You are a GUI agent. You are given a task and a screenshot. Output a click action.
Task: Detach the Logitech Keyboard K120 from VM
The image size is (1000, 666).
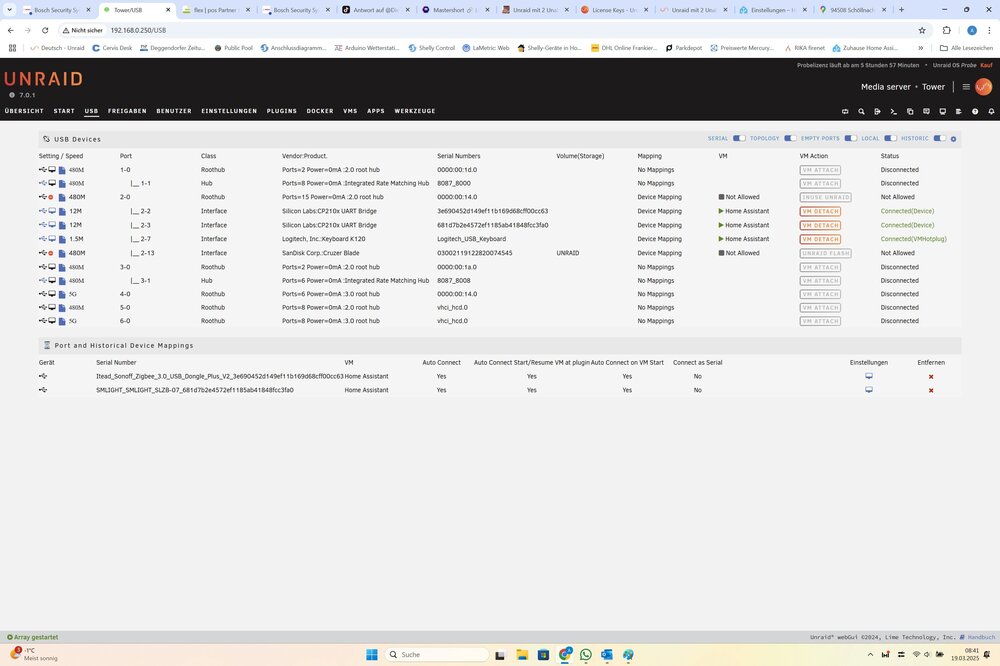point(820,239)
